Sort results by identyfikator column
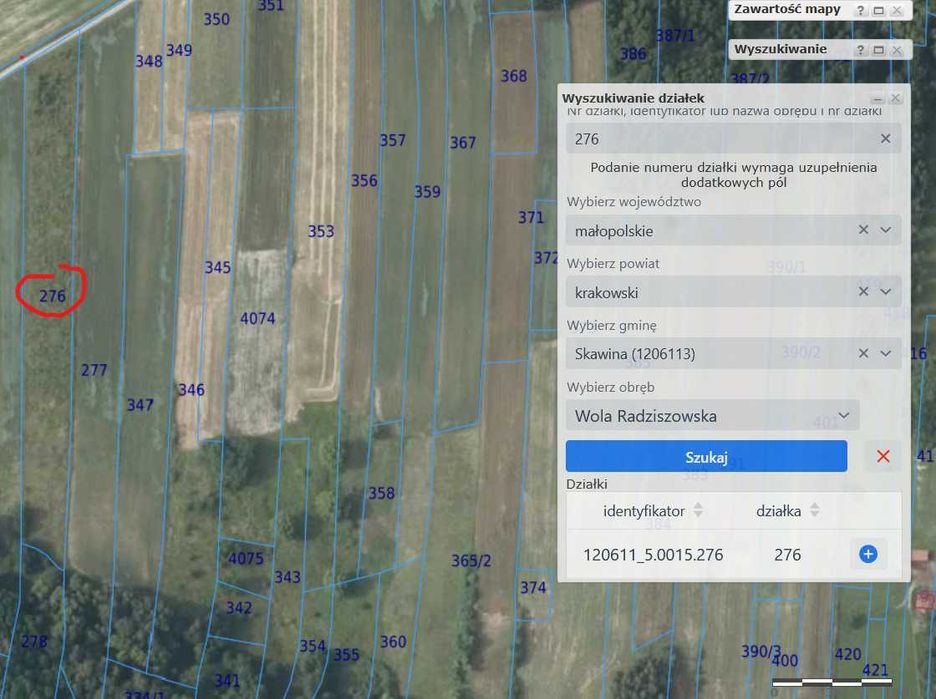This screenshot has height=699, width=936. click(x=698, y=510)
